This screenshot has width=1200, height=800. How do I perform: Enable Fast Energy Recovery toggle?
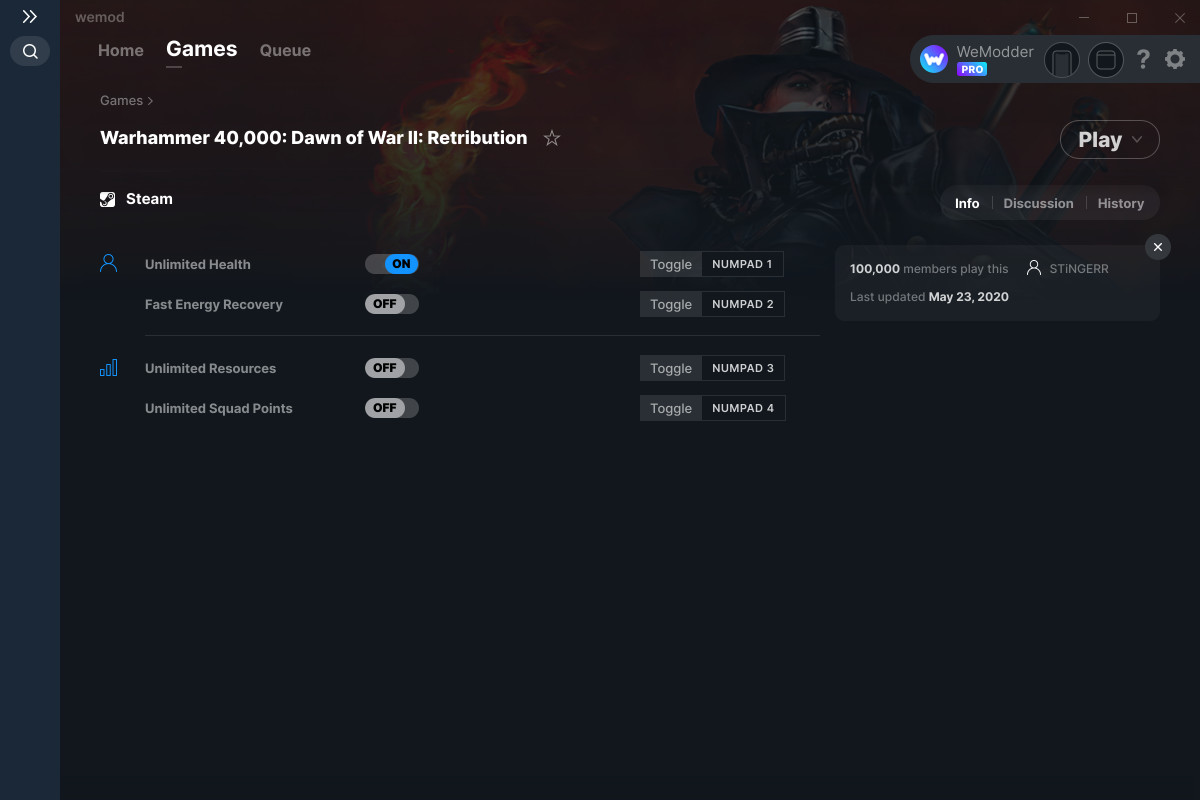click(392, 304)
